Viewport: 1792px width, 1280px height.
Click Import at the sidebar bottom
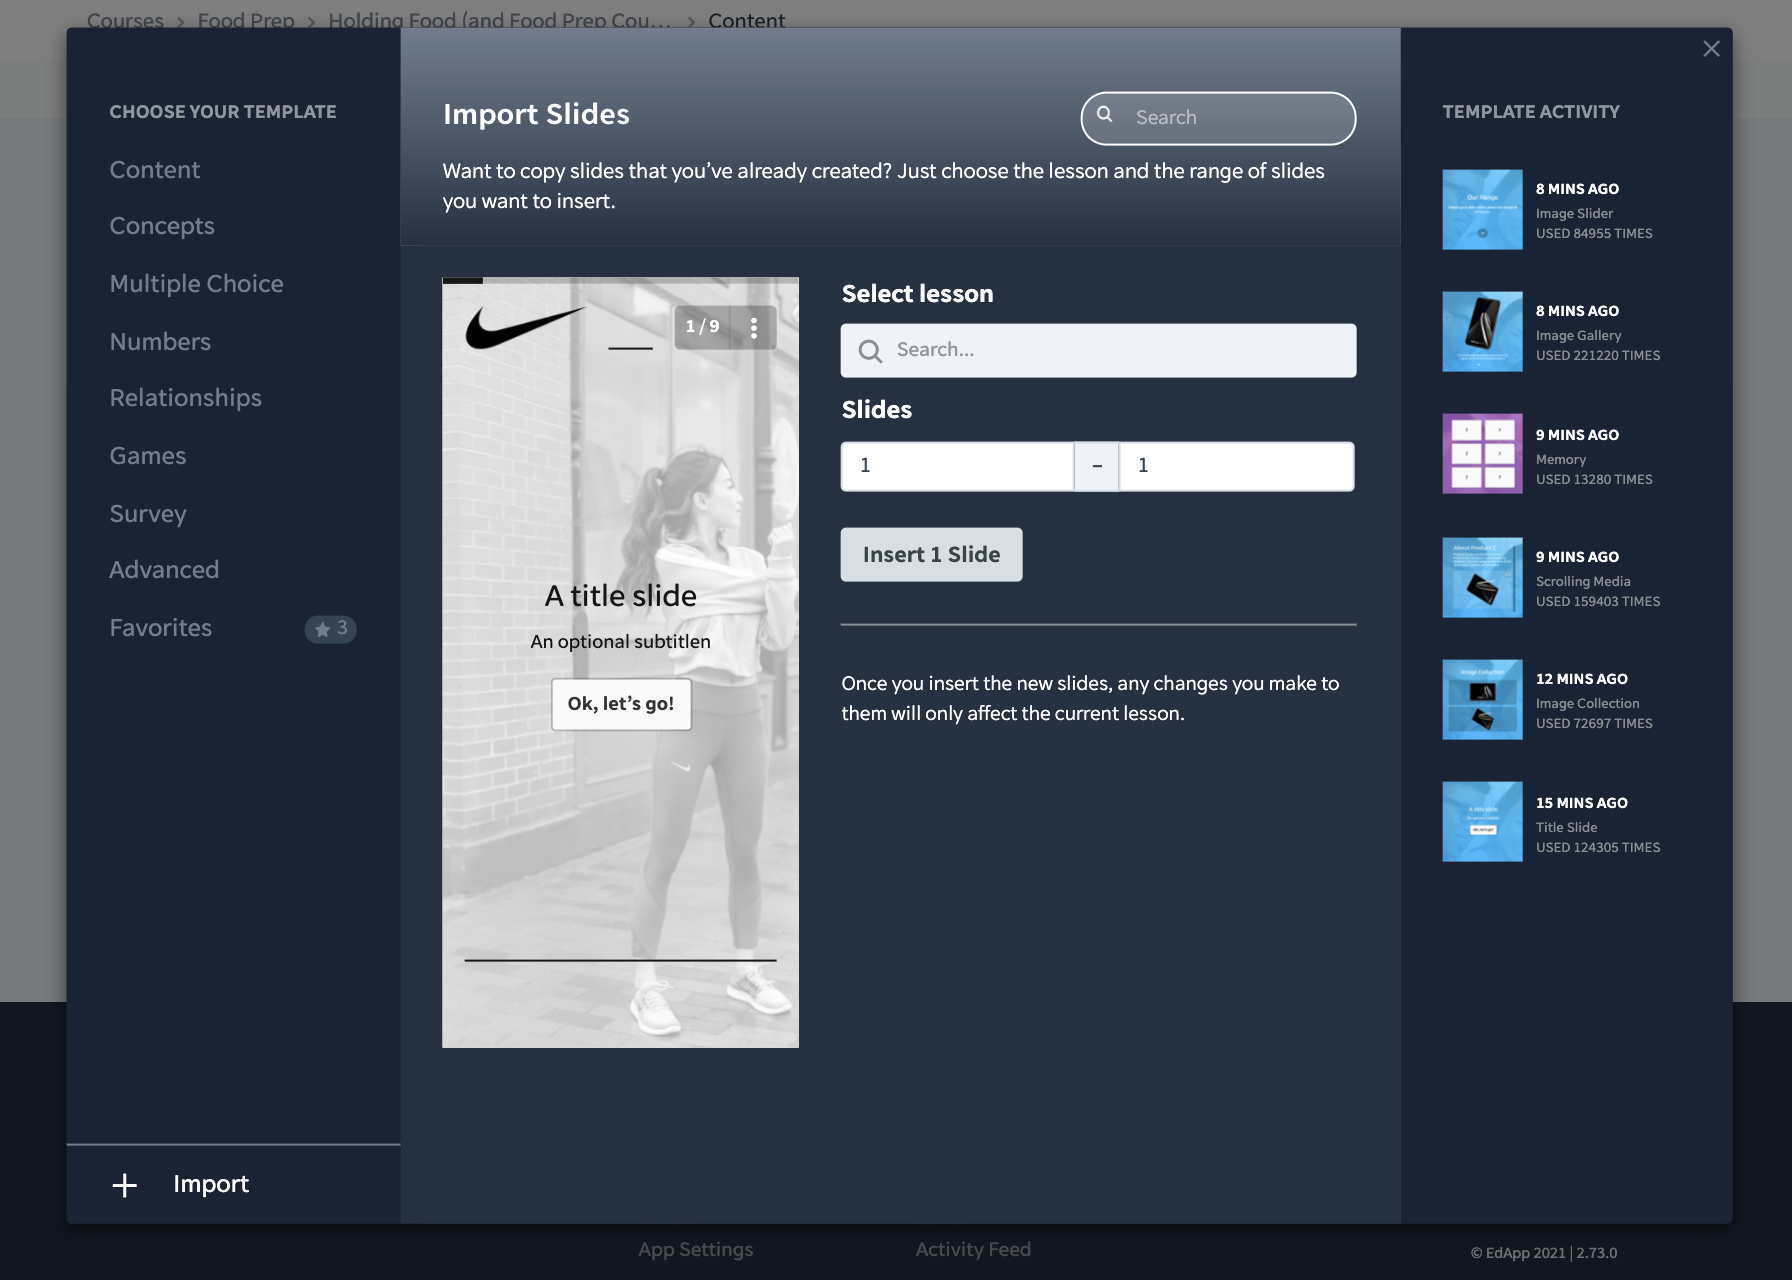pos(211,1184)
